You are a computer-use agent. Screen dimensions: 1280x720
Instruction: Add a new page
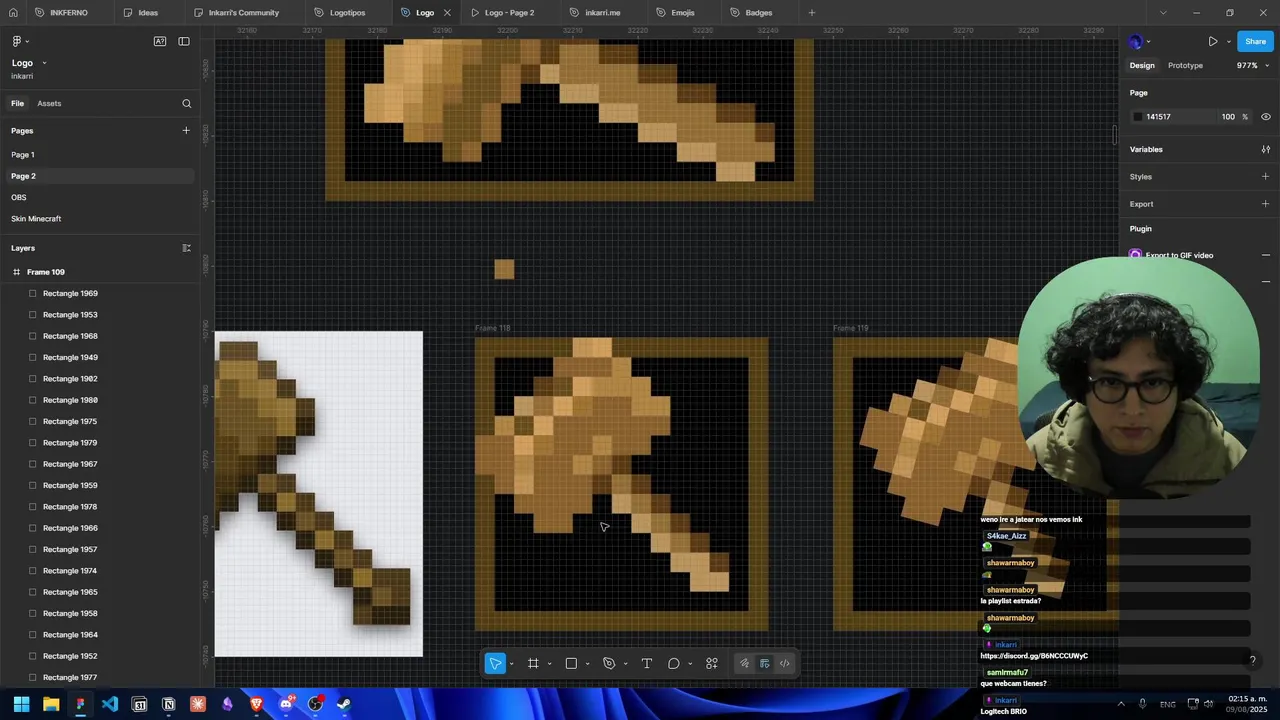[186, 131]
